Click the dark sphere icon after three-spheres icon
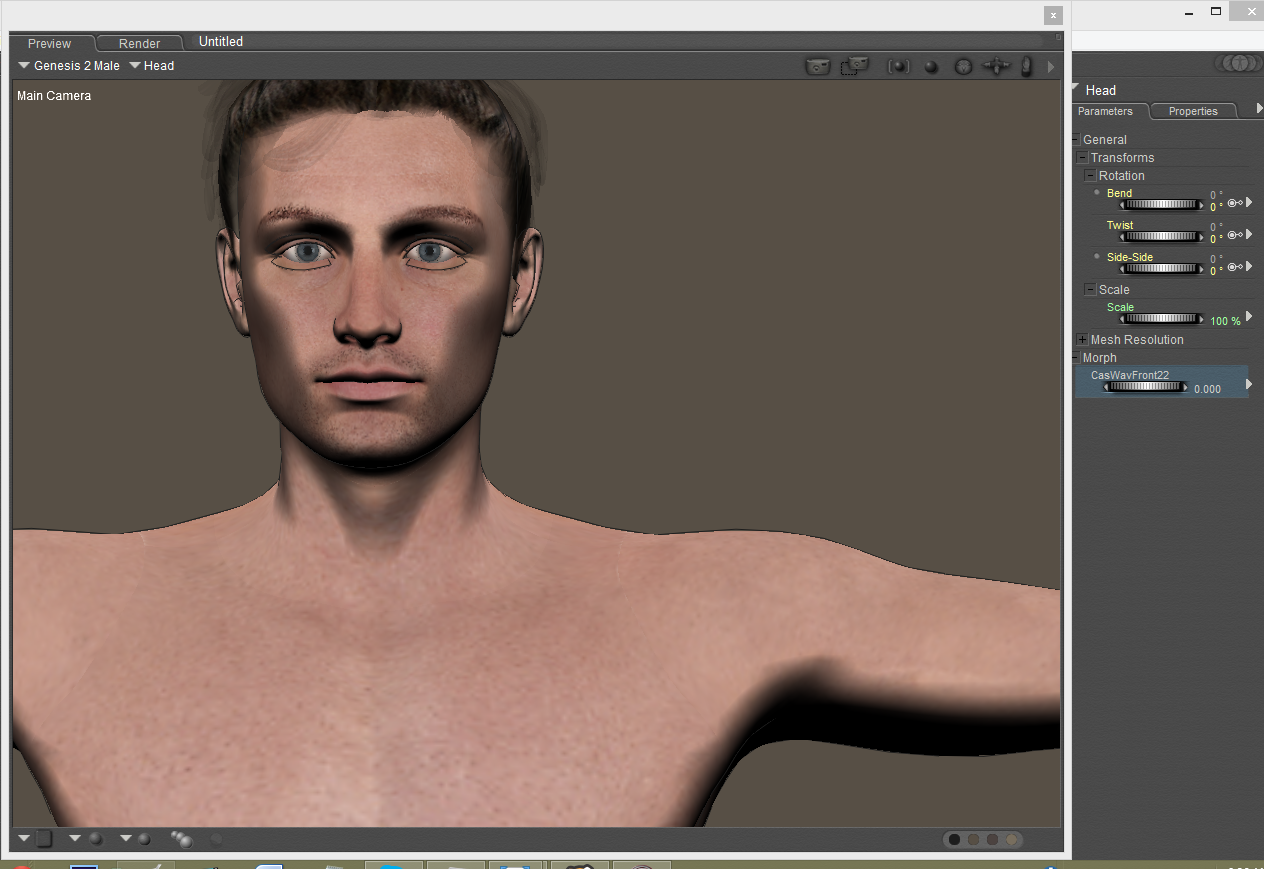Image resolution: width=1264 pixels, height=869 pixels. point(216,838)
